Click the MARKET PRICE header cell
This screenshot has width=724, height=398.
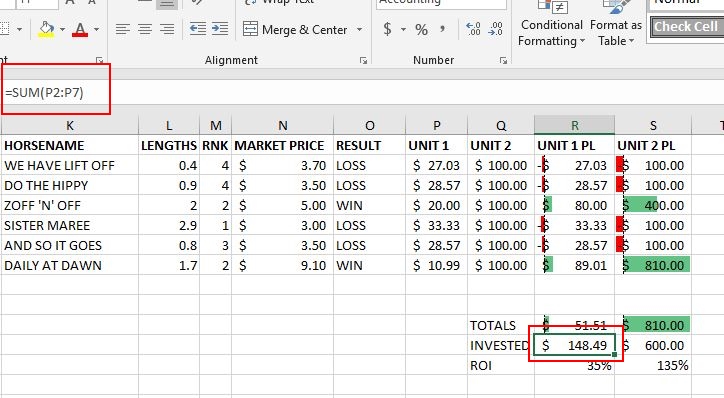pyautogui.click(x=283, y=145)
